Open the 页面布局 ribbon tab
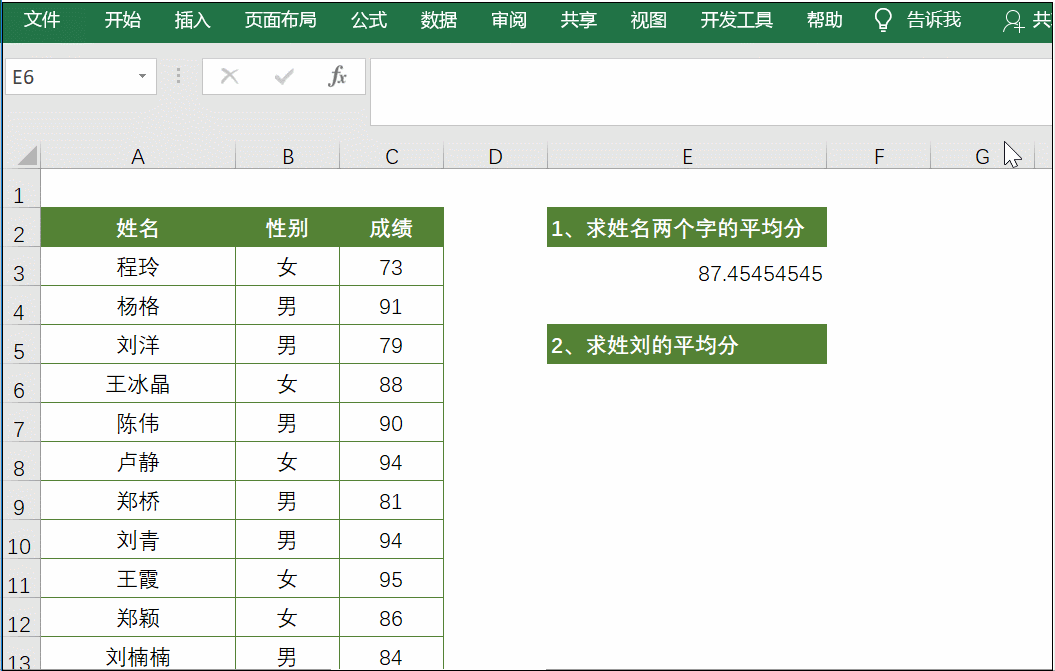This screenshot has width=1055, height=671. point(280,20)
